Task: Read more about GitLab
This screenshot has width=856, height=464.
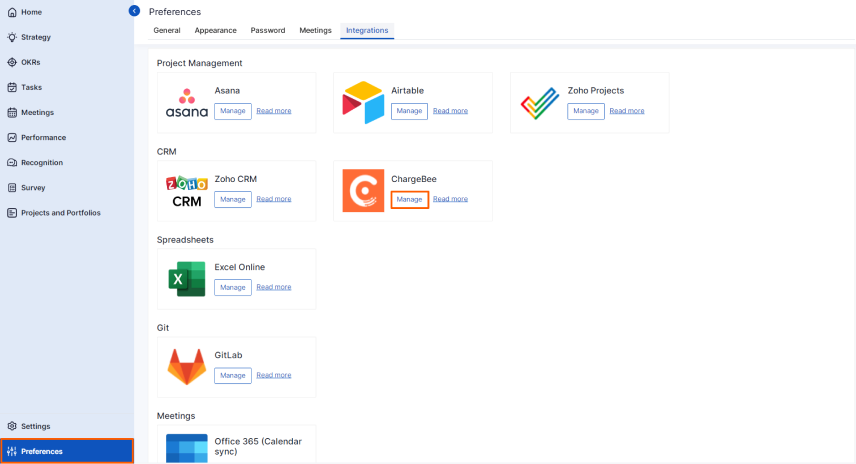Action: 274,376
